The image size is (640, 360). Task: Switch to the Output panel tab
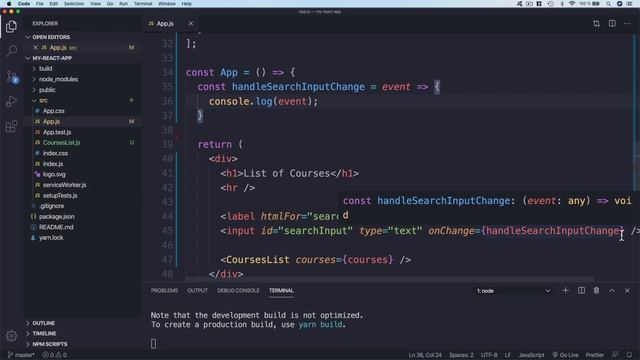198,291
